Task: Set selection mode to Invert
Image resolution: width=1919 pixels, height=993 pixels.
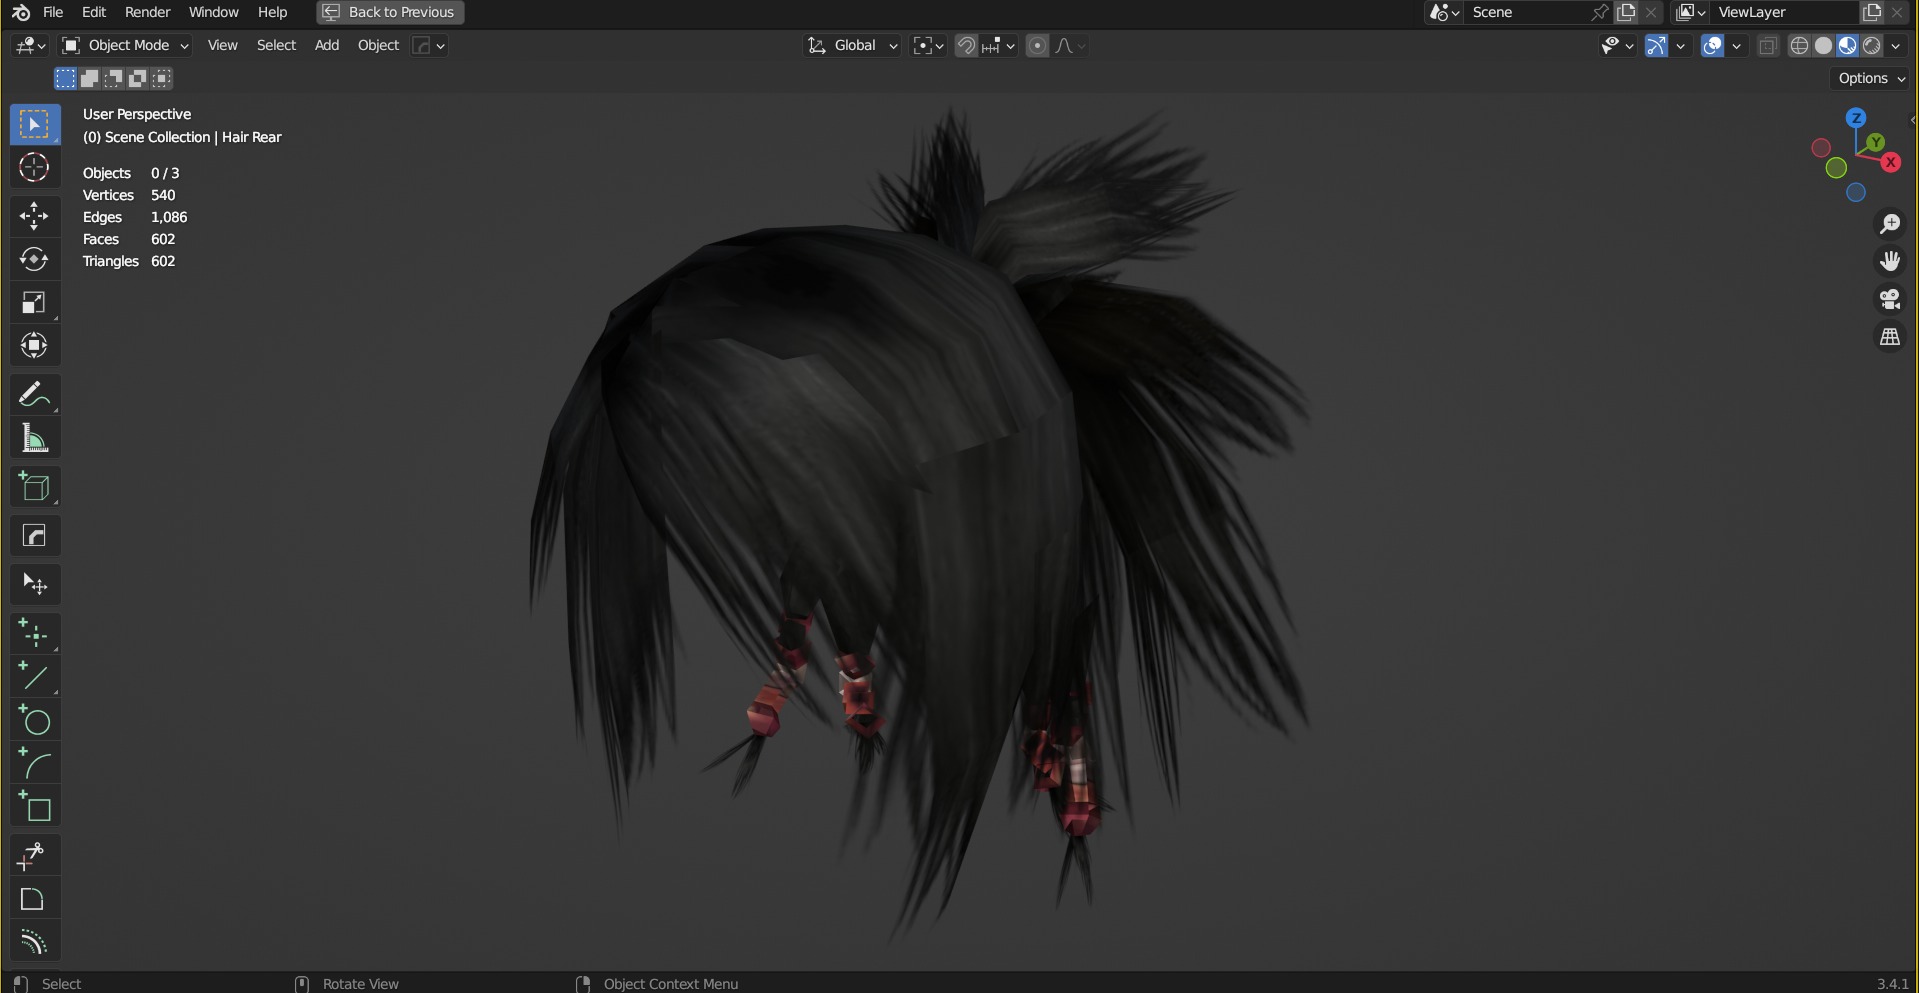Action: tap(138, 78)
